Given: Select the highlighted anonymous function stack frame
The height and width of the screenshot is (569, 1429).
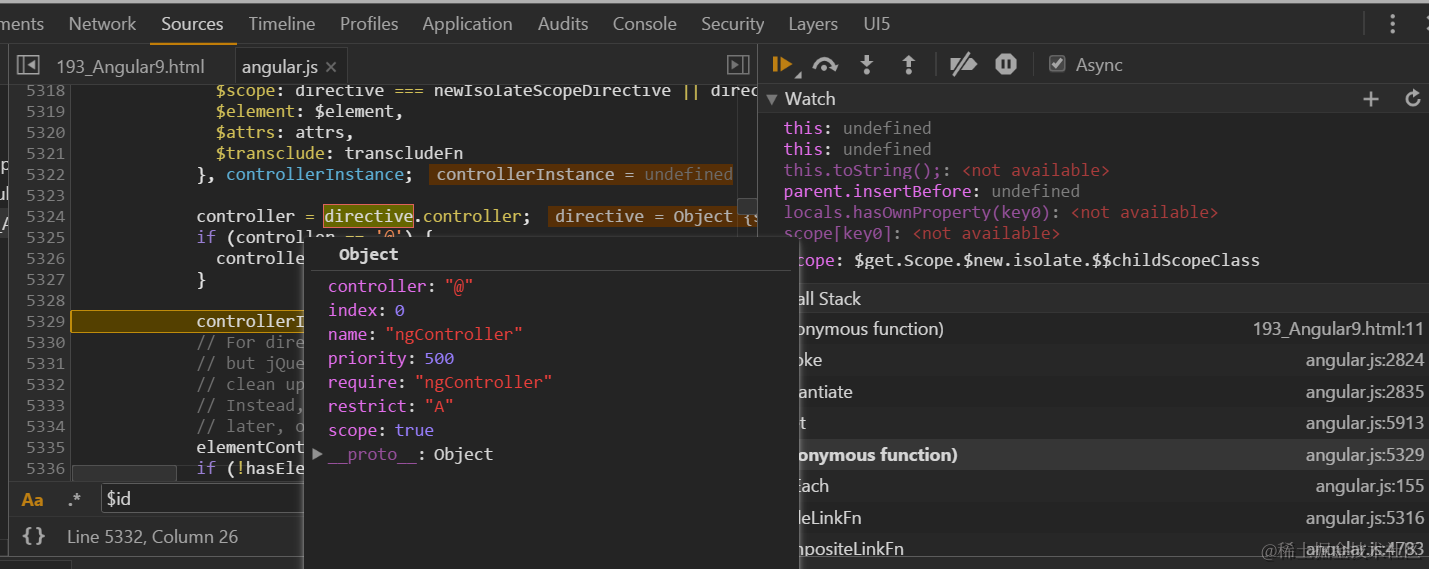Looking at the screenshot, I should tap(1112, 455).
